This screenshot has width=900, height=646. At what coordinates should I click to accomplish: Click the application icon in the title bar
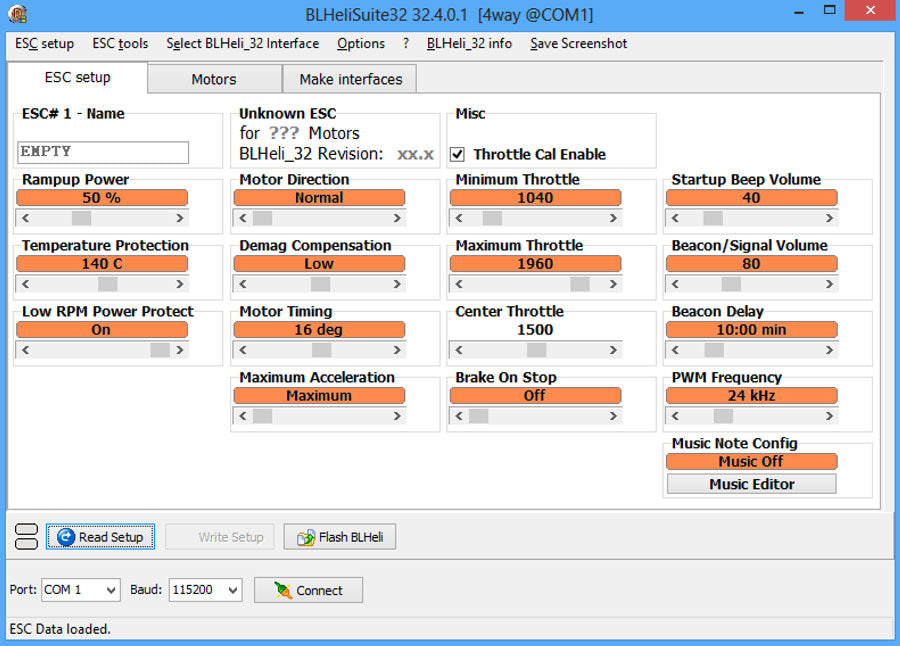pos(18,14)
